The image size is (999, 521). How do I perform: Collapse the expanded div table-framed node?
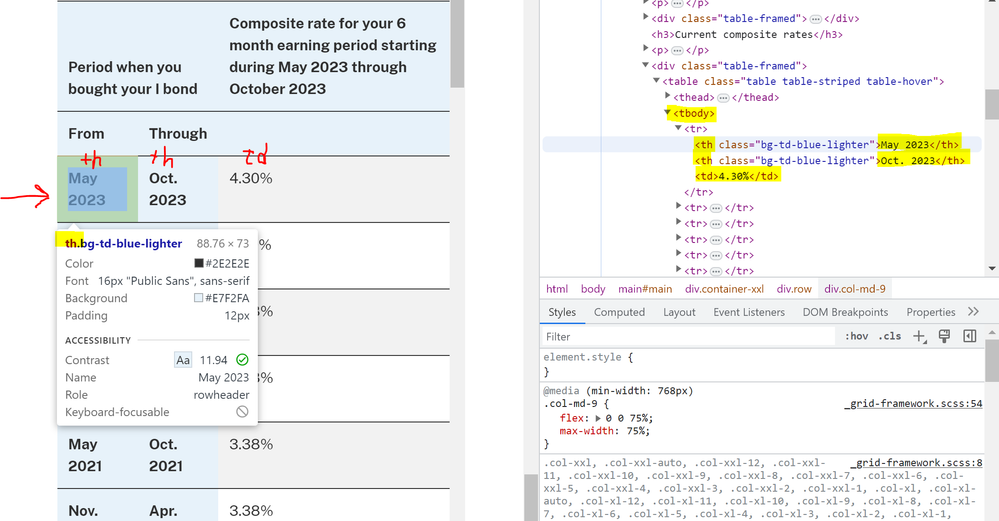click(x=645, y=65)
